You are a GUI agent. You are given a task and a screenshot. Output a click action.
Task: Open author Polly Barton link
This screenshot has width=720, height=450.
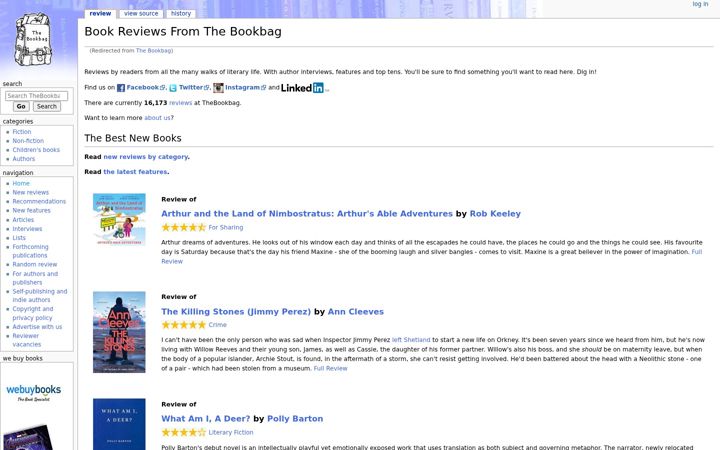click(x=295, y=419)
